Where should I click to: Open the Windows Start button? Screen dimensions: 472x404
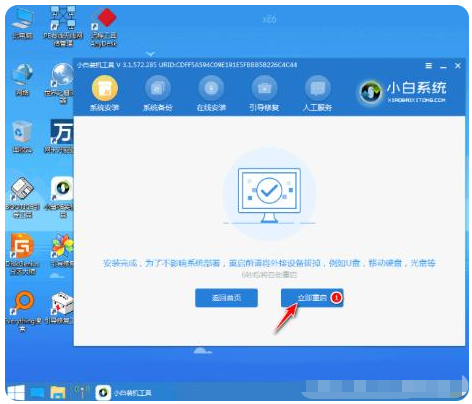(x=16, y=392)
